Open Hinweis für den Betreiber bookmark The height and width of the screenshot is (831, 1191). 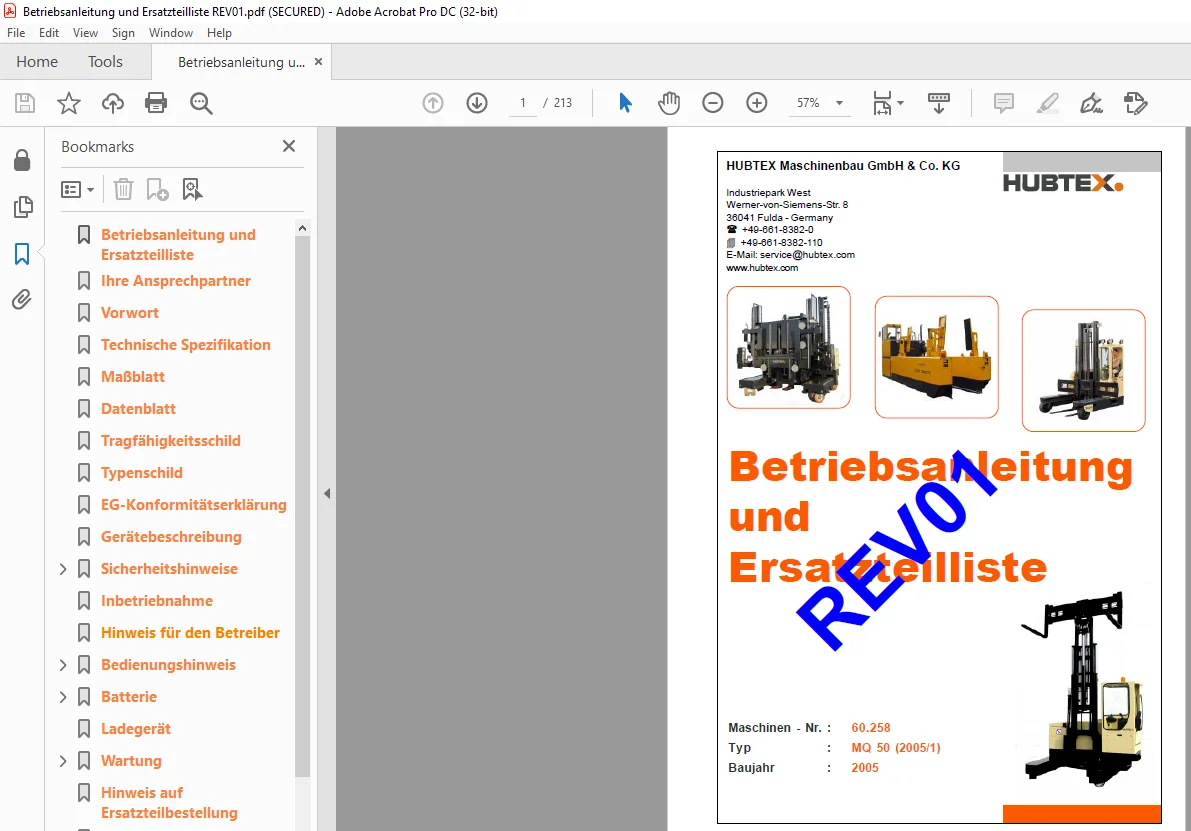coord(190,633)
